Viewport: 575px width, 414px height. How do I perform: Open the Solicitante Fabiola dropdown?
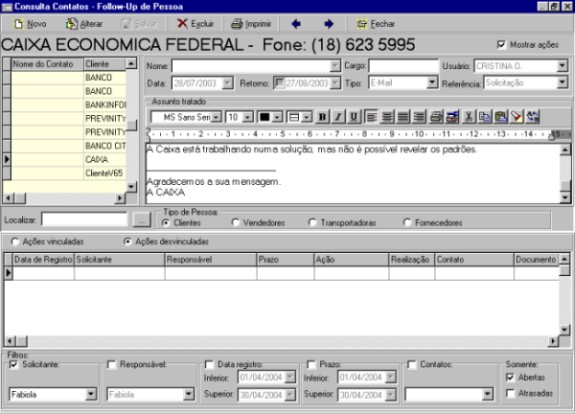coord(91,395)
